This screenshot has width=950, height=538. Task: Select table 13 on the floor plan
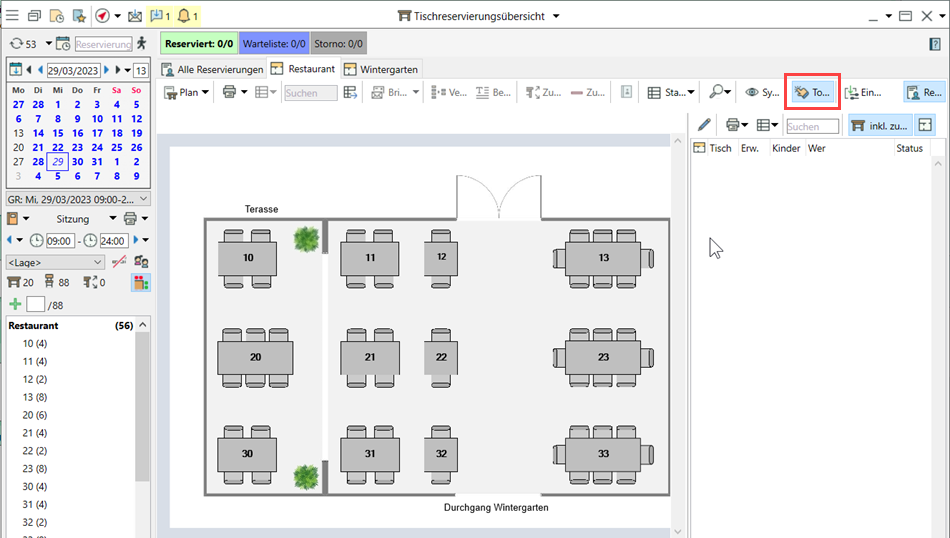[603, 258]
